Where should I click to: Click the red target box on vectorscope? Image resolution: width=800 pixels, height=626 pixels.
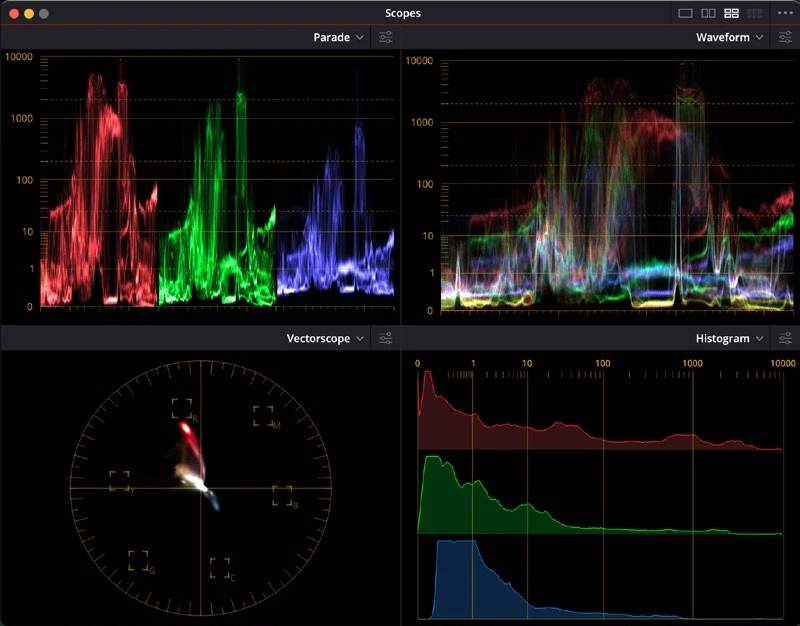point(182,409)
